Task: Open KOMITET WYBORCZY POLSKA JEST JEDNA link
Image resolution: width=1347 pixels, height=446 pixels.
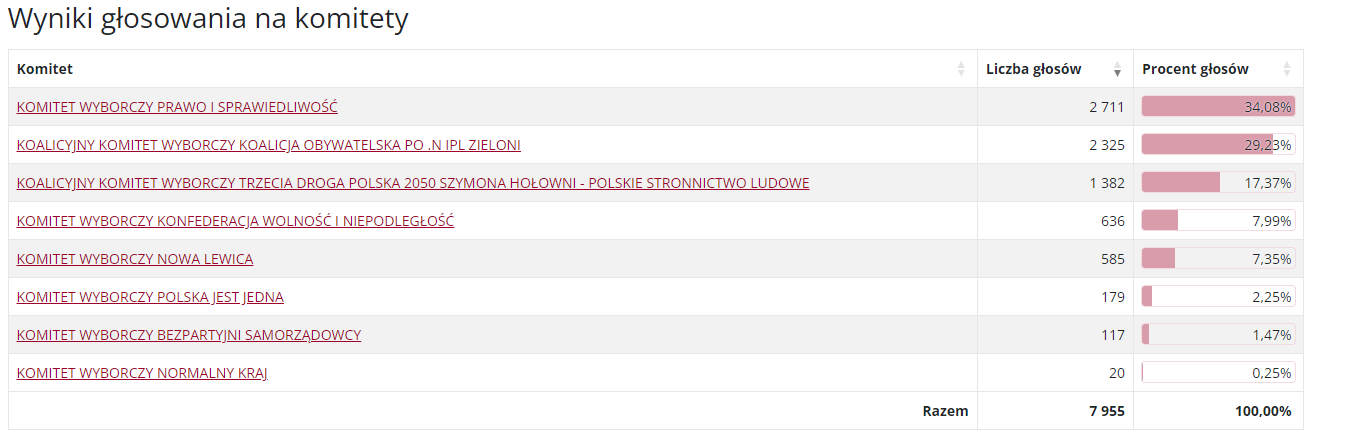Action: 150,297
